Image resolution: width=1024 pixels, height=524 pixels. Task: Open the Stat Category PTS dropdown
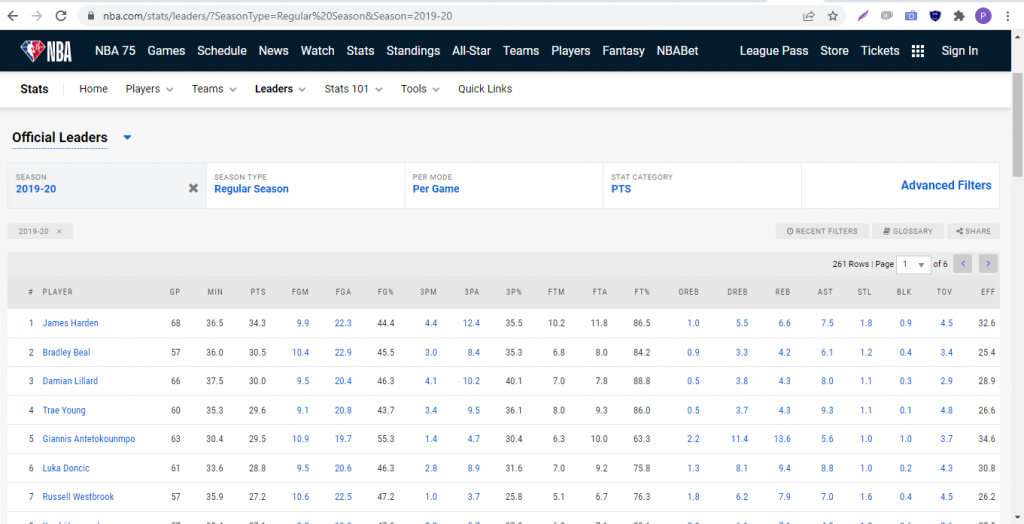(702, 186)
